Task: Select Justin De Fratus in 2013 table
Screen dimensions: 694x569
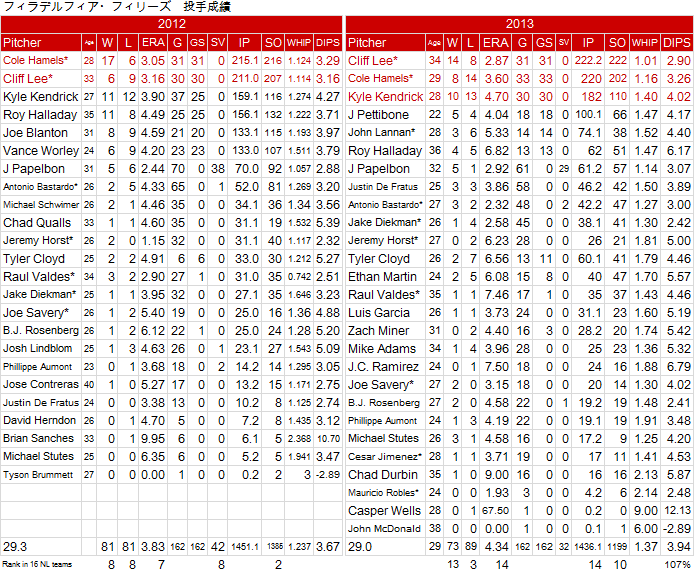Action: click(383, 187)
